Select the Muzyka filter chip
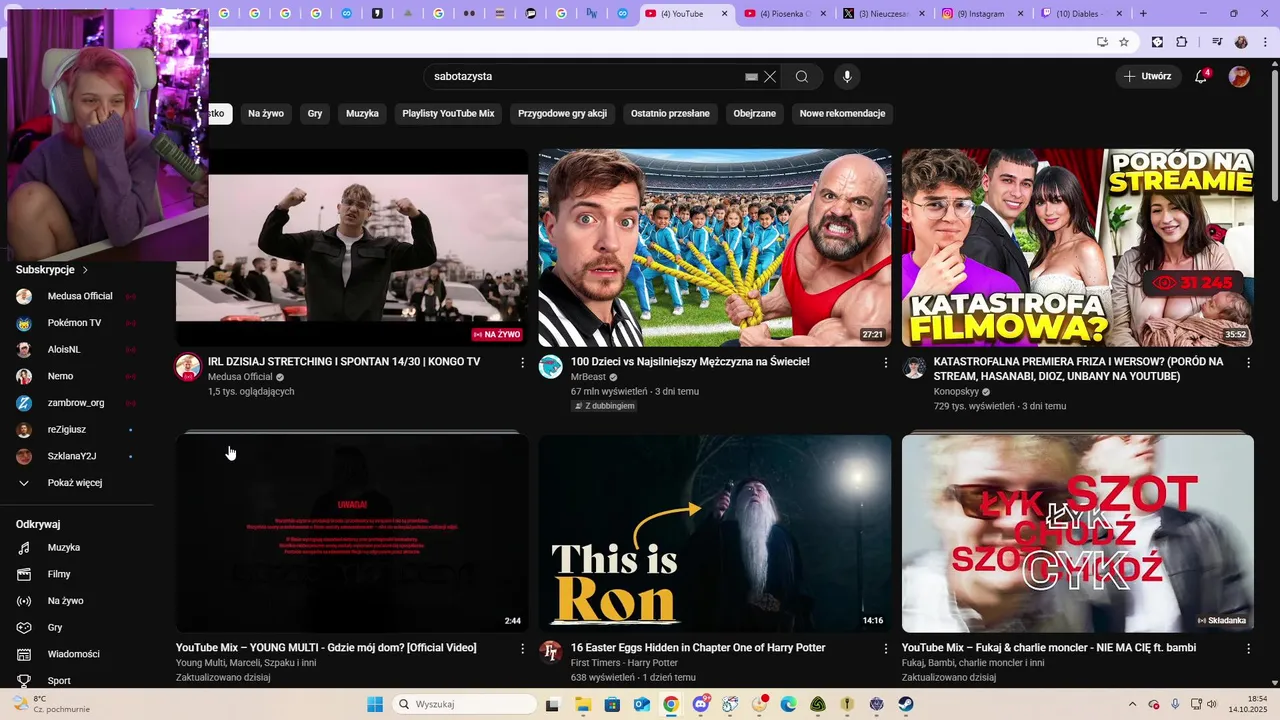 [362, 114]
